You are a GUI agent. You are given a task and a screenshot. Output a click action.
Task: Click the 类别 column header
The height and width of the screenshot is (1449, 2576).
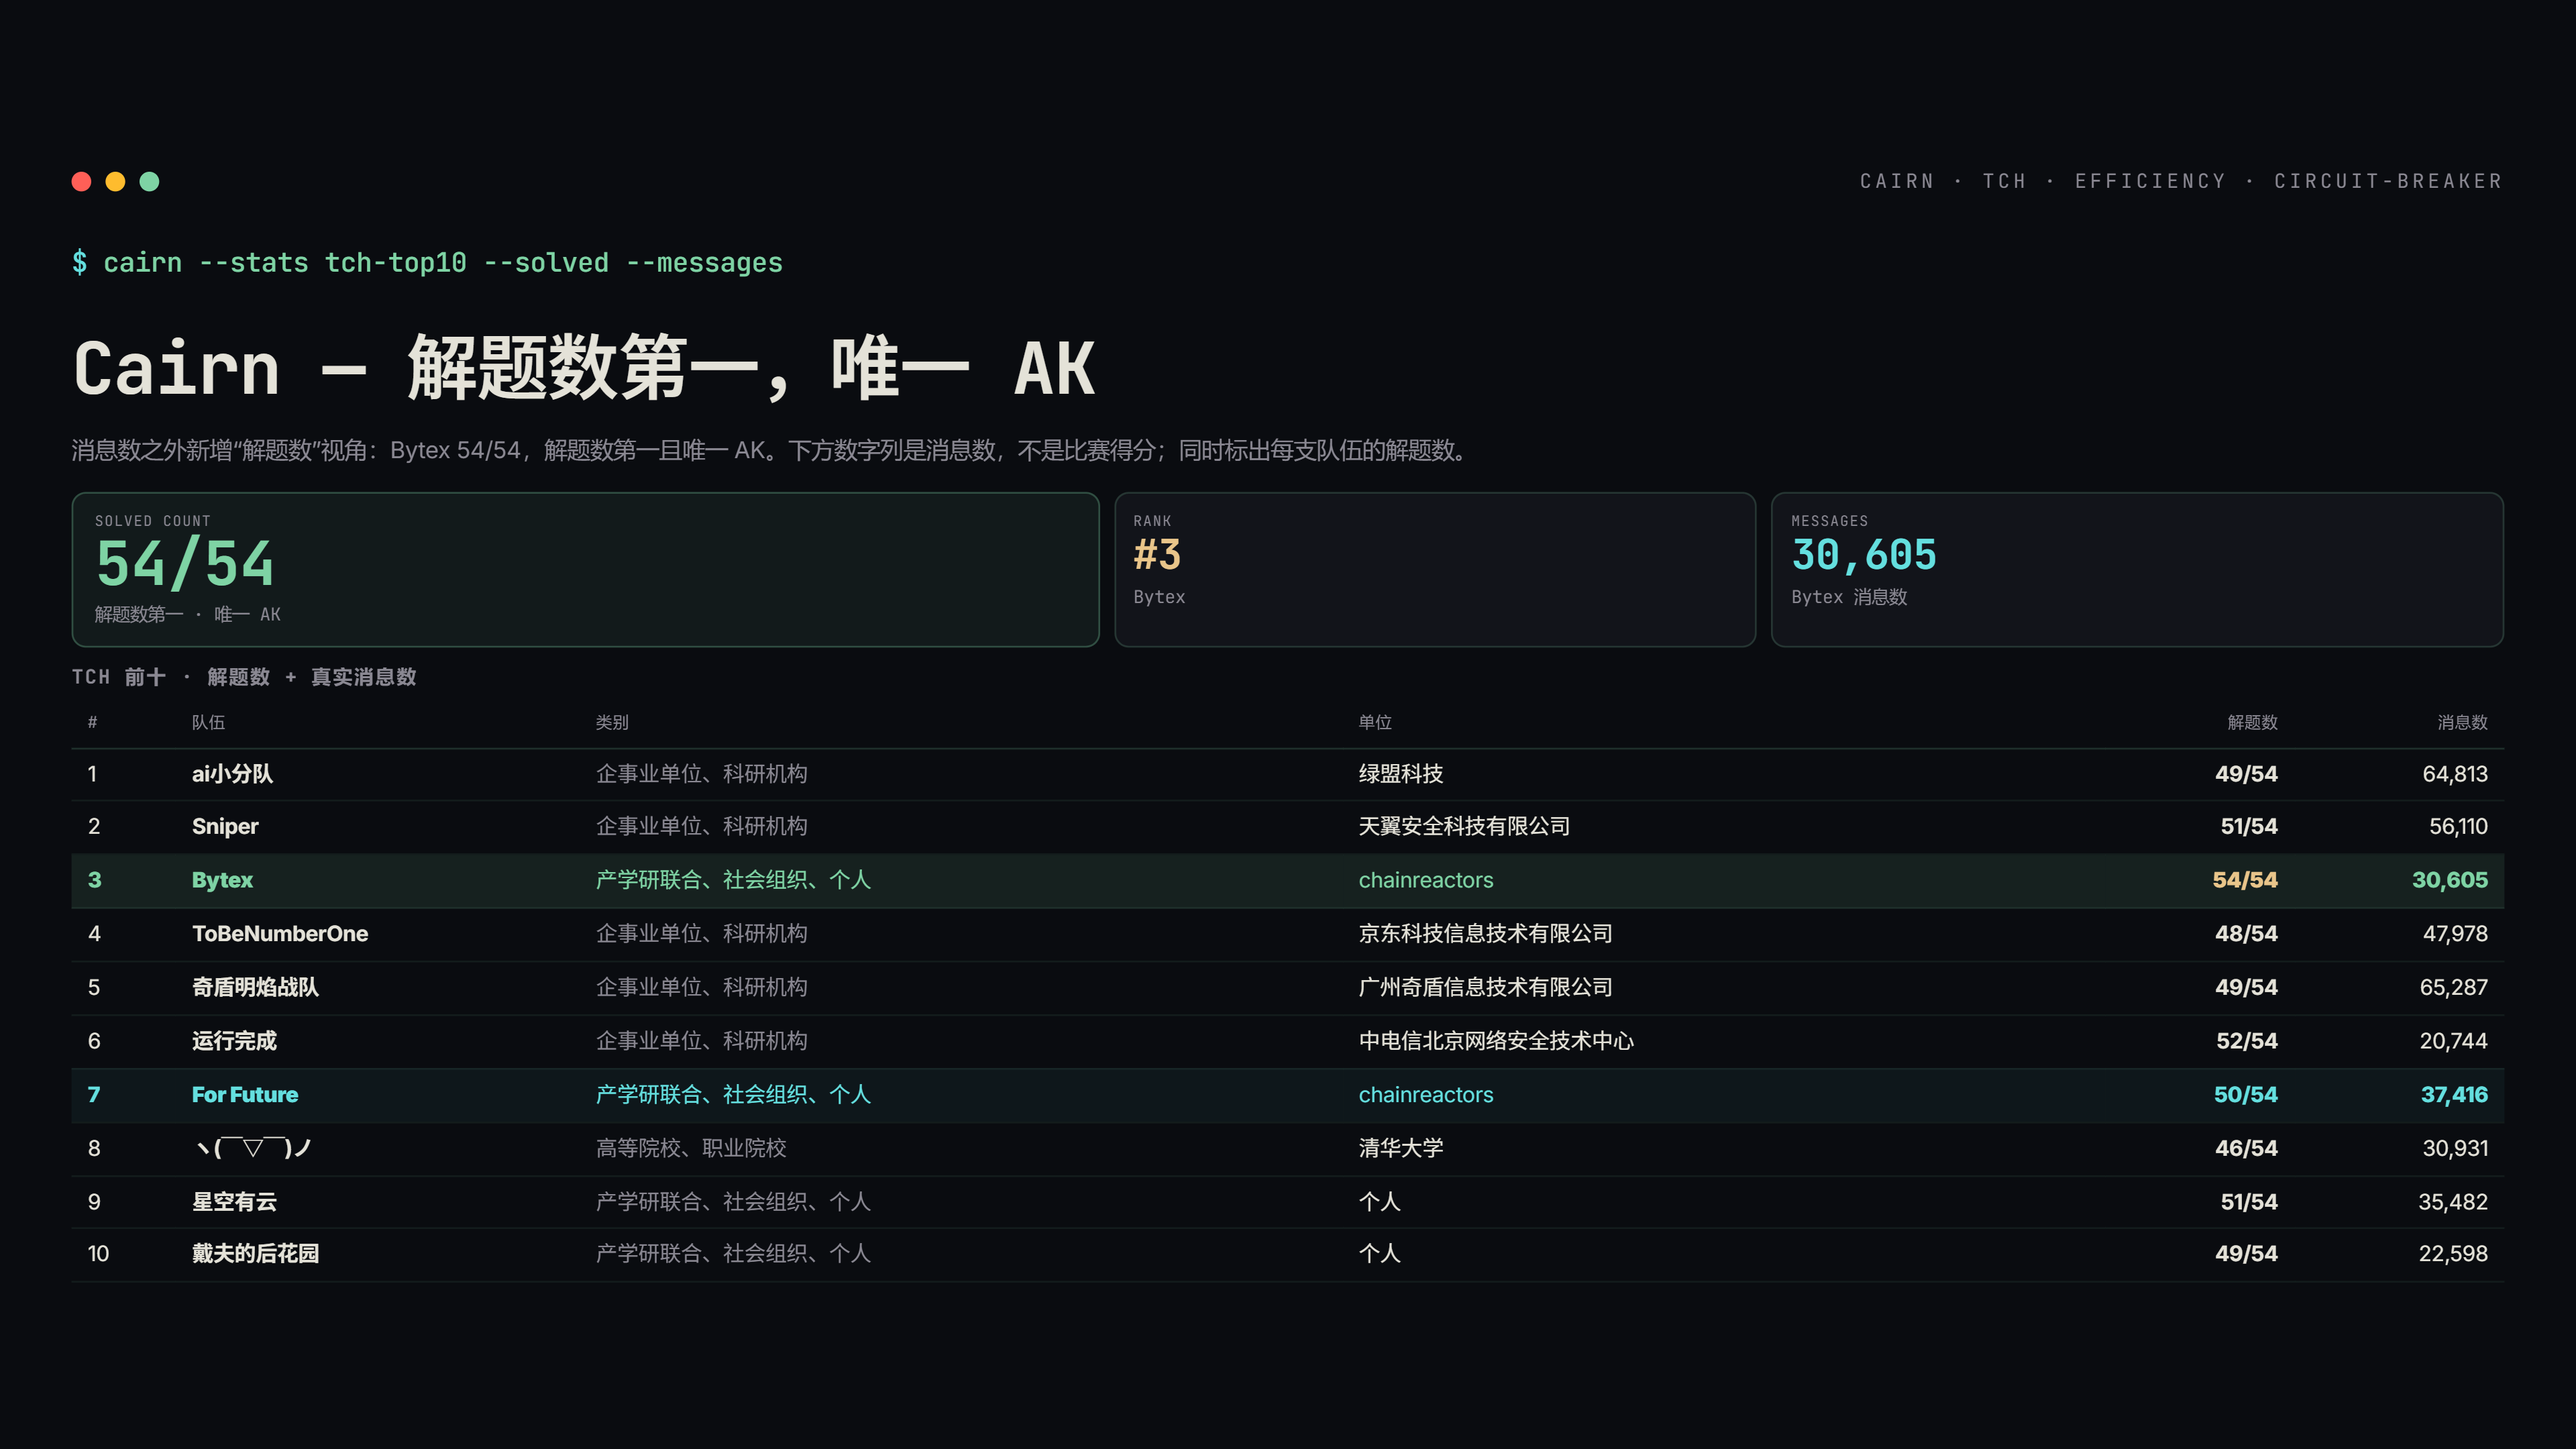(612, 722)
